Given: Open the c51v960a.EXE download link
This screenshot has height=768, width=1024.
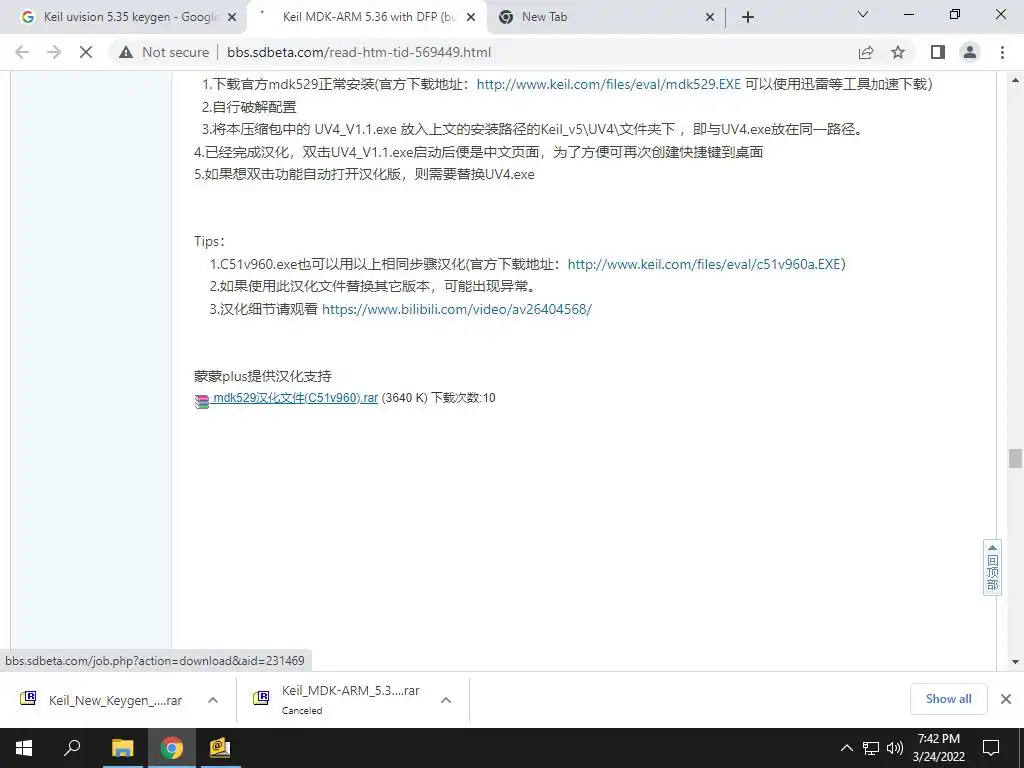Looking at the screenshot, I should (704, 264).
